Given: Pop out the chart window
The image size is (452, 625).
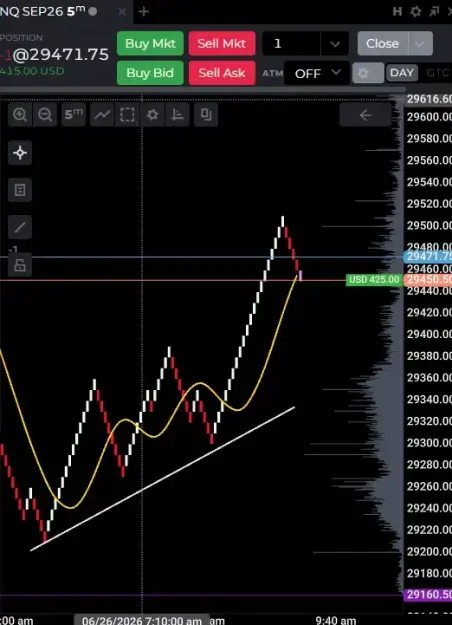Looking at the screenshot, I should (x=434, y=11).
